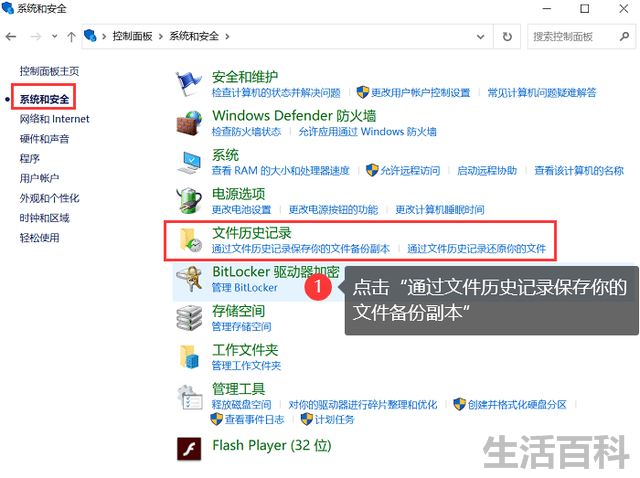Click the Up one level arrow
The height and width of the screenshot is (478, 640).
71,37
